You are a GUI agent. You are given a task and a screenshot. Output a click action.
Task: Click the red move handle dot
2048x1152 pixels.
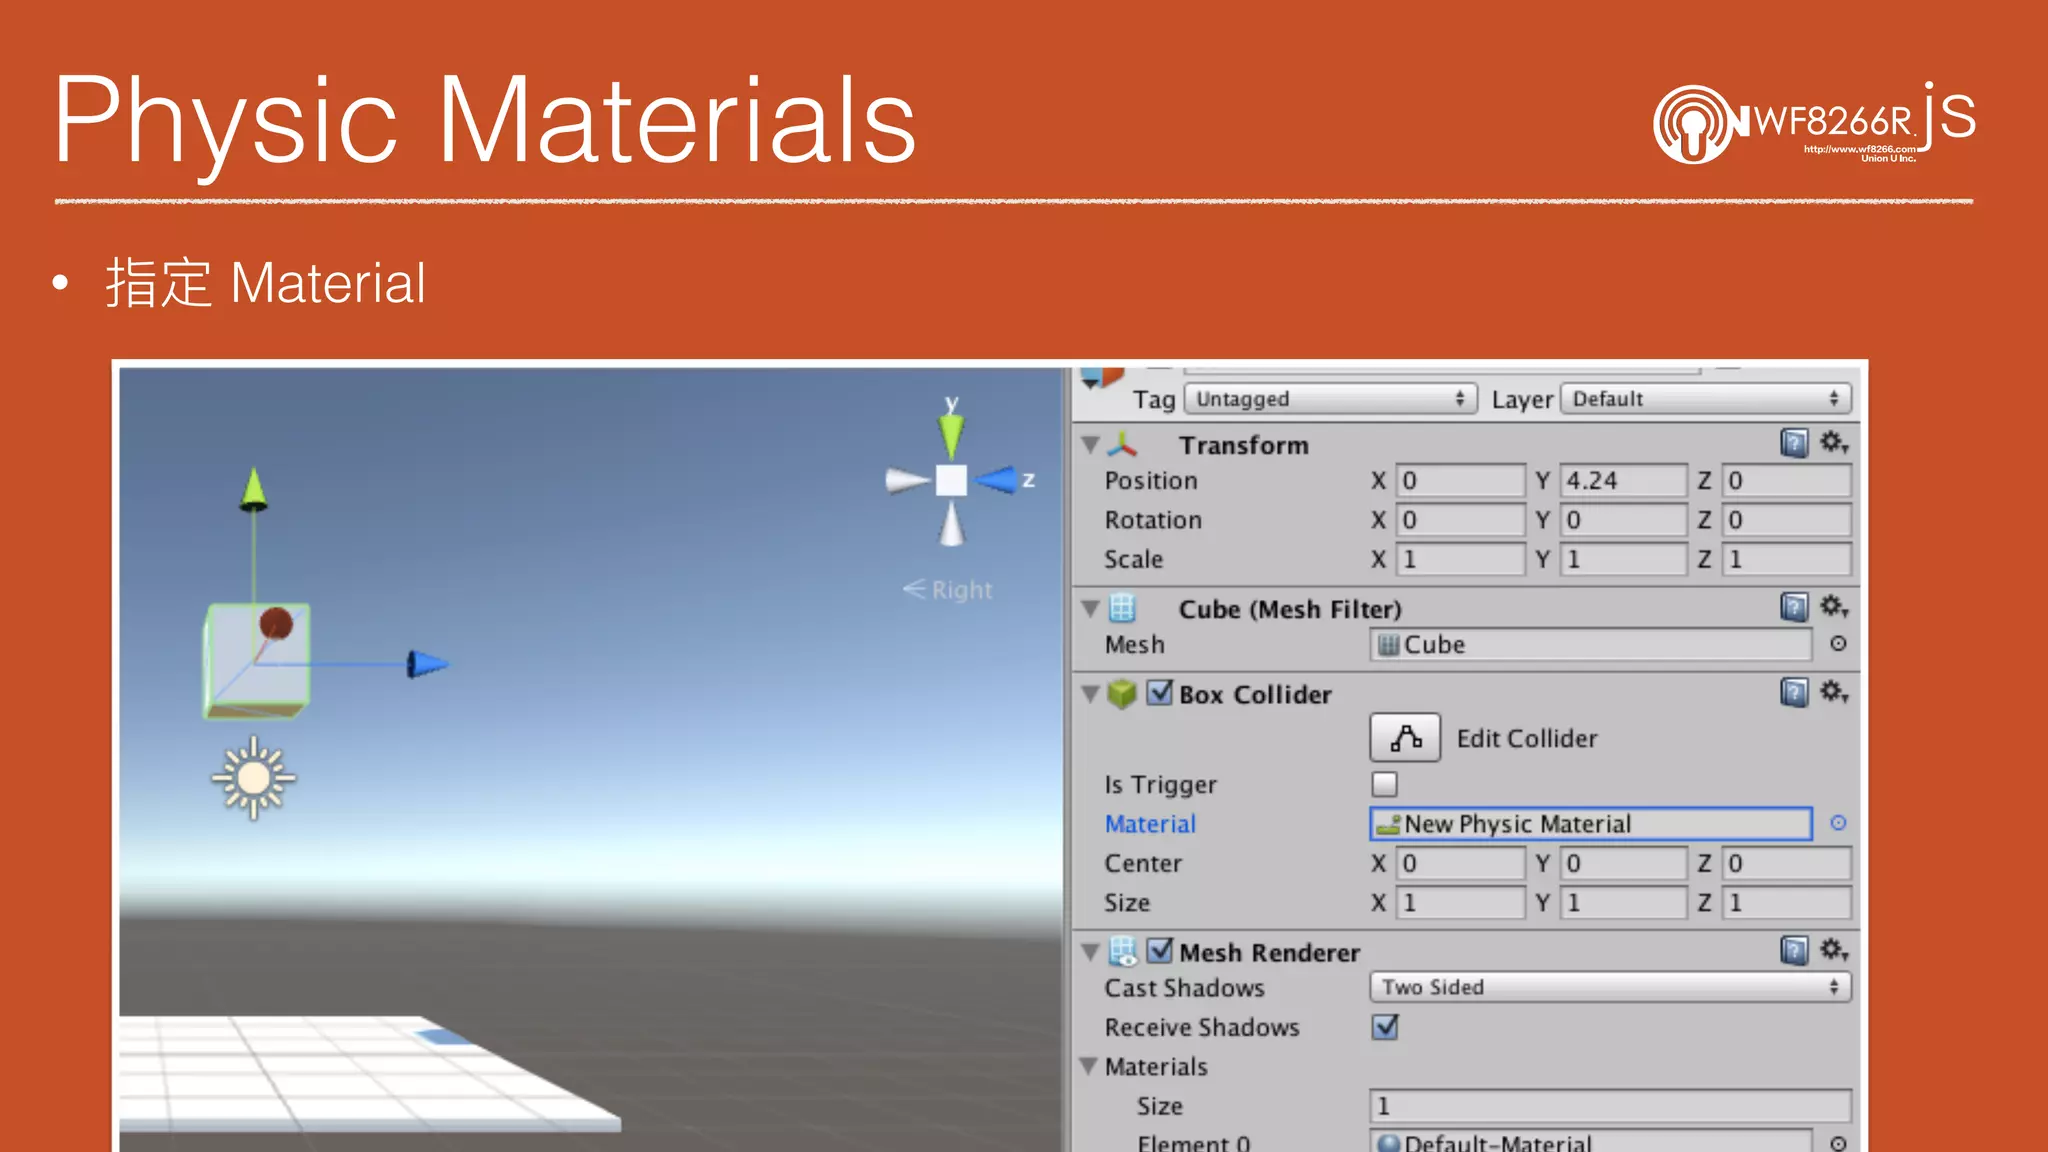point(276,623)
